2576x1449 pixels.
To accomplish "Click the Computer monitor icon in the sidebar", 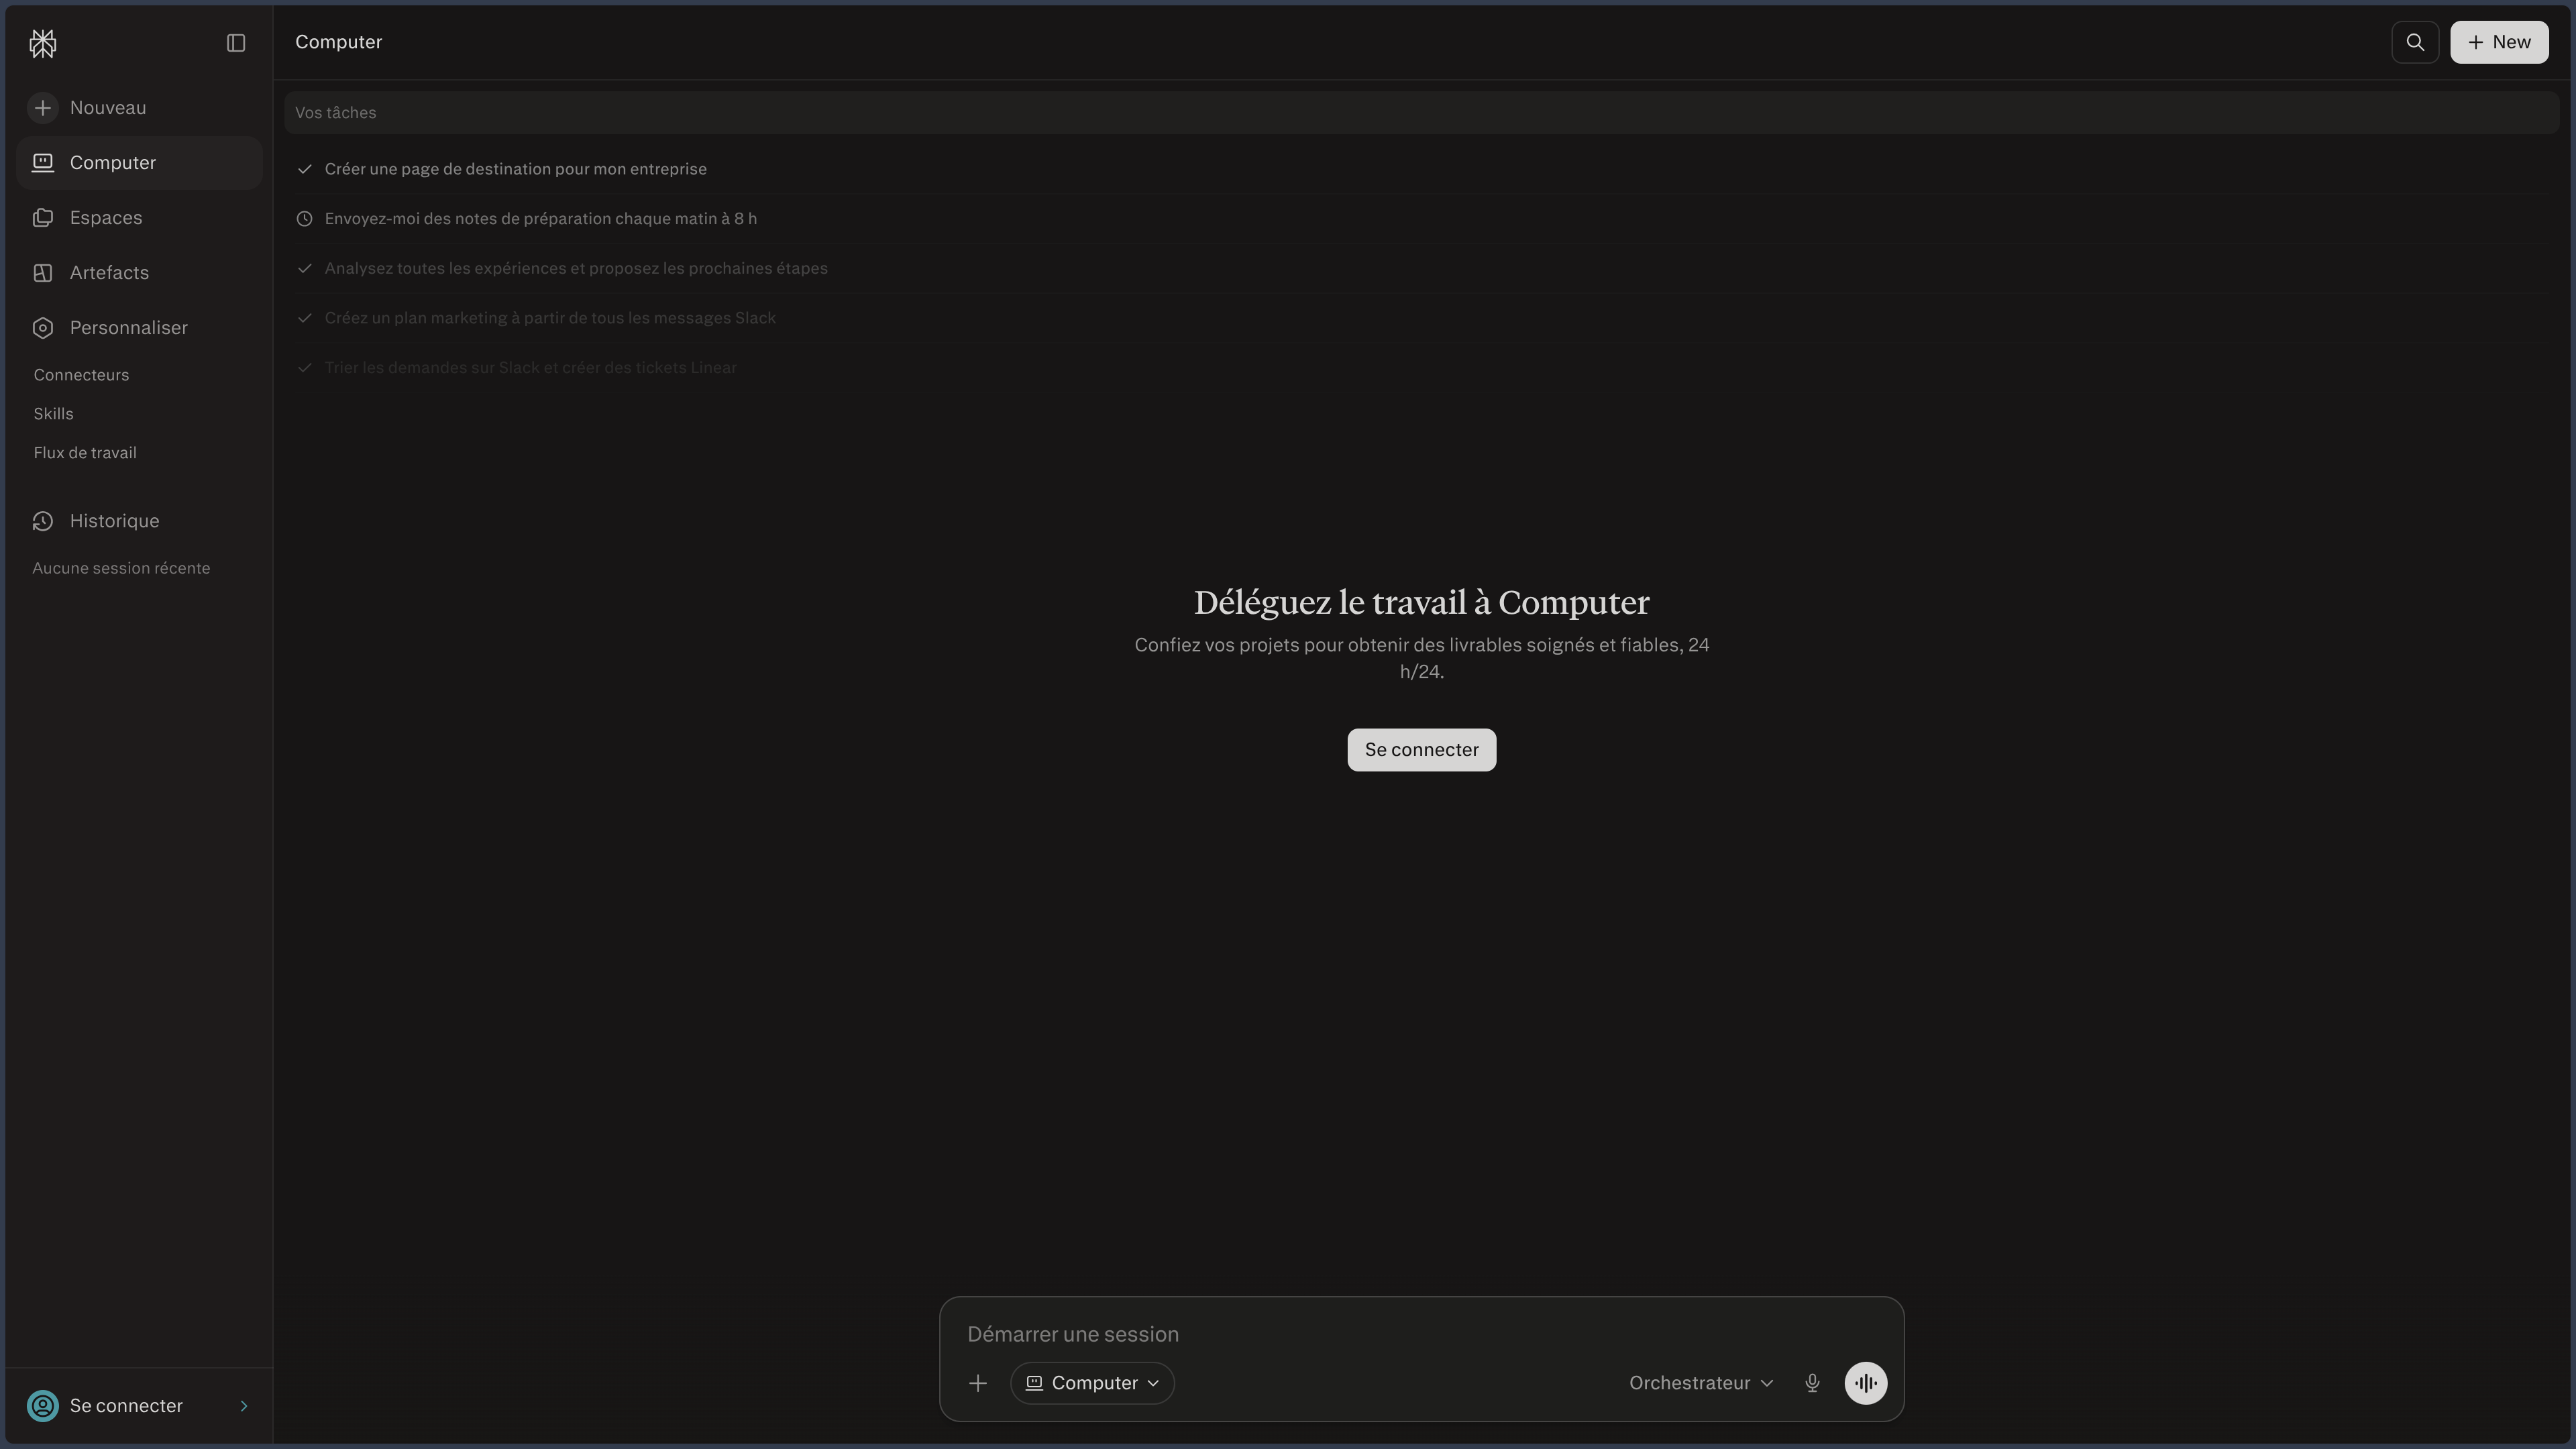I will [43, 163].
